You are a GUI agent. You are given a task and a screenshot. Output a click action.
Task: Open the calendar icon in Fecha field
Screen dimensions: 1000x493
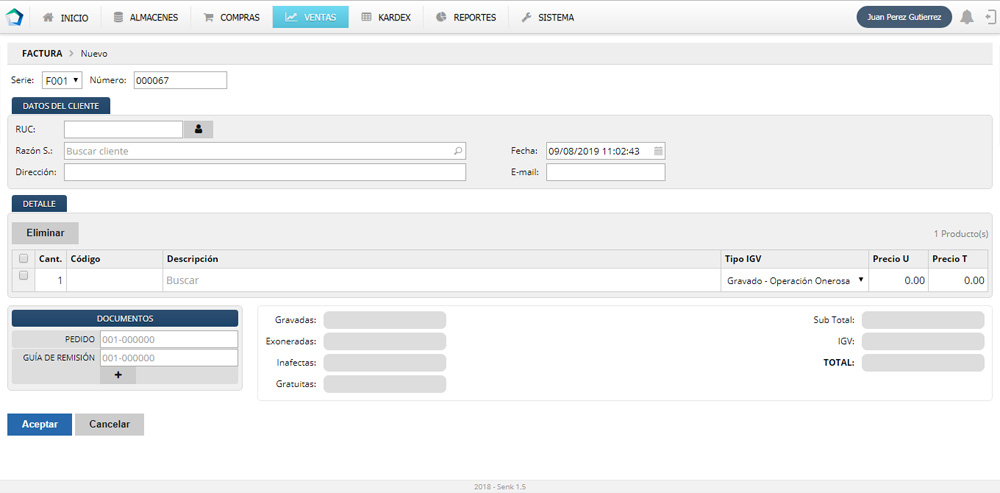point(658,151)
